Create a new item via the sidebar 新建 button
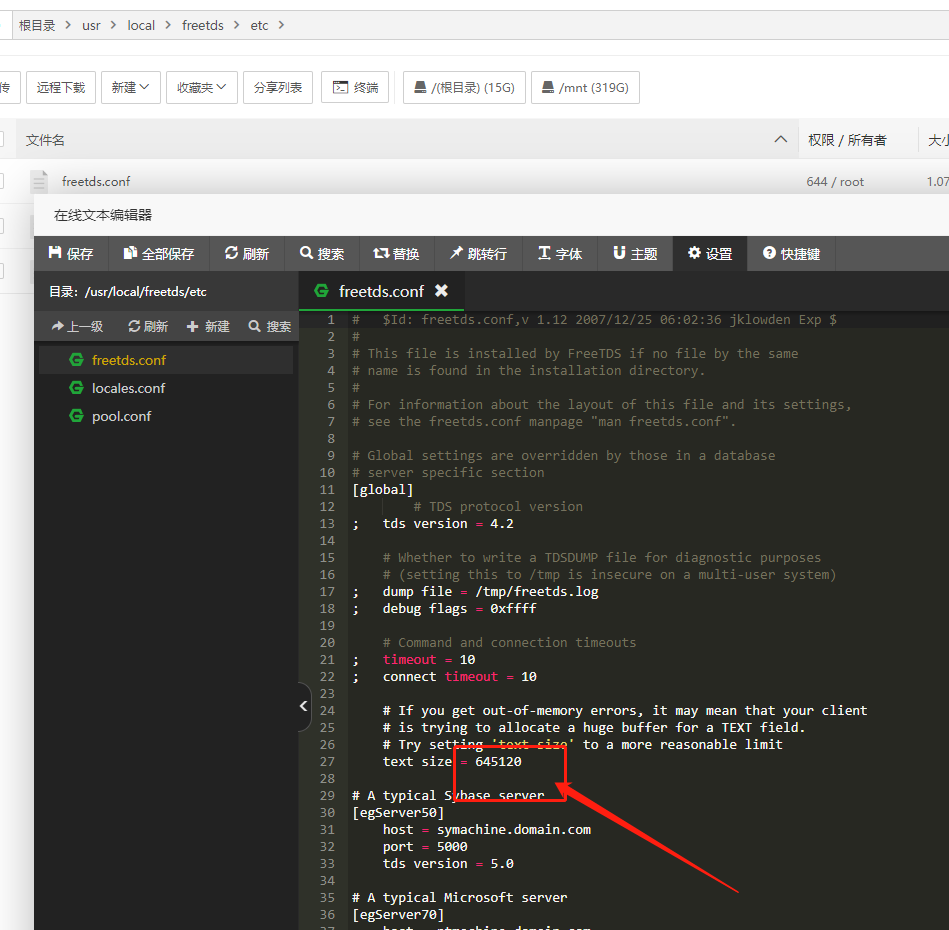Image resolution: width=949 pixels, height=930 pixels. point(208,327)
